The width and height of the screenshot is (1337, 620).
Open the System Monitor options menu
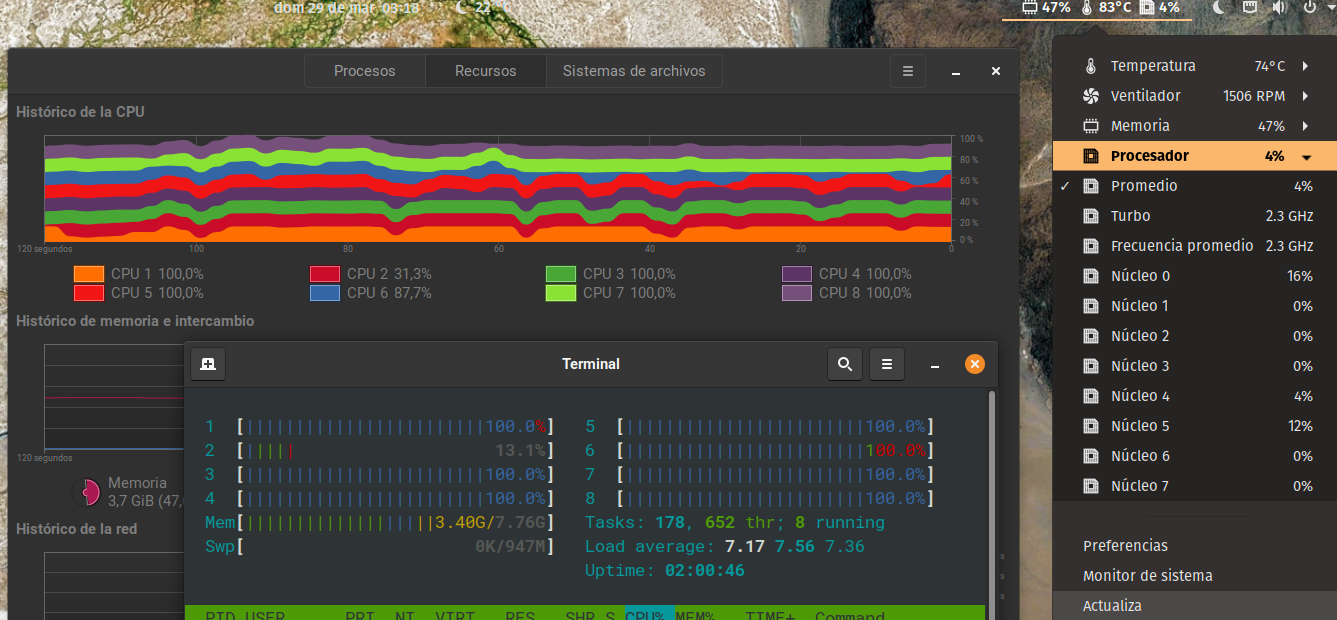point(907,70)
